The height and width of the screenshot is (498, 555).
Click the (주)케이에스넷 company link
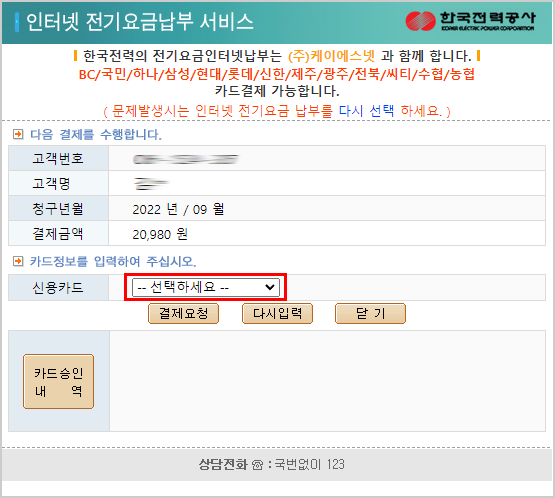[x=331, y=56]
